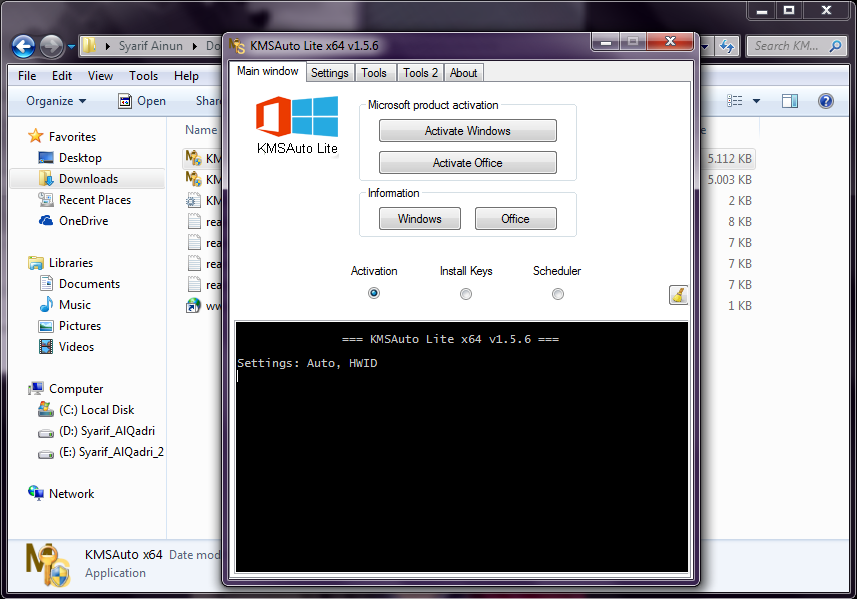The height and width of the screenshot is (599, 857).
Task: Show Office information
Action: tap(515, 219)
